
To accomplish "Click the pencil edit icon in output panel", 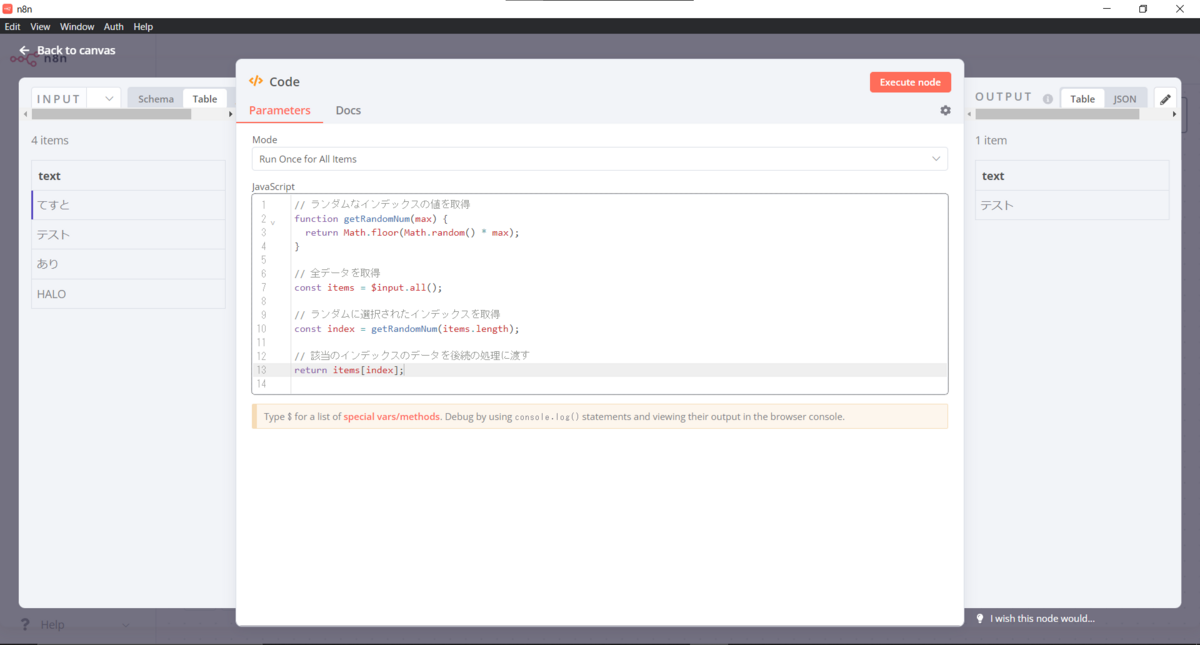I will [1165, 98].
